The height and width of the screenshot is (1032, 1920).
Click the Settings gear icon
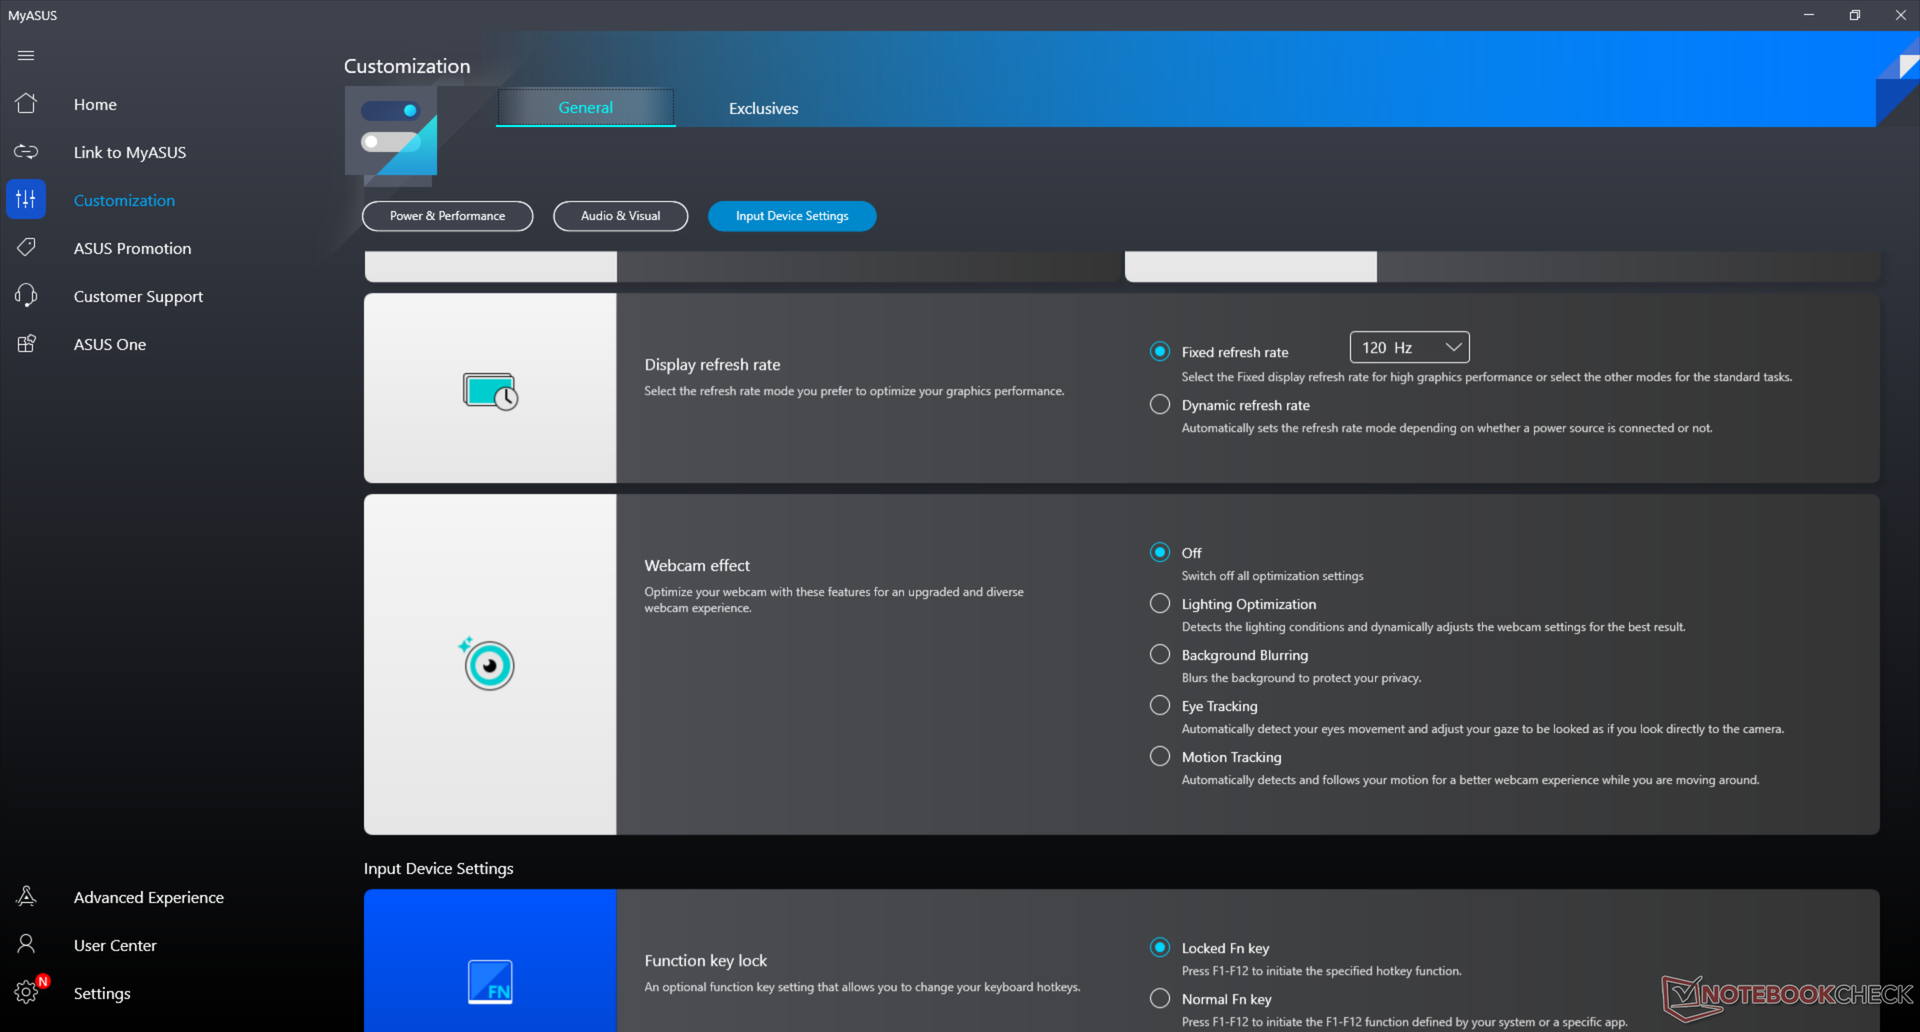coord(26,993)
